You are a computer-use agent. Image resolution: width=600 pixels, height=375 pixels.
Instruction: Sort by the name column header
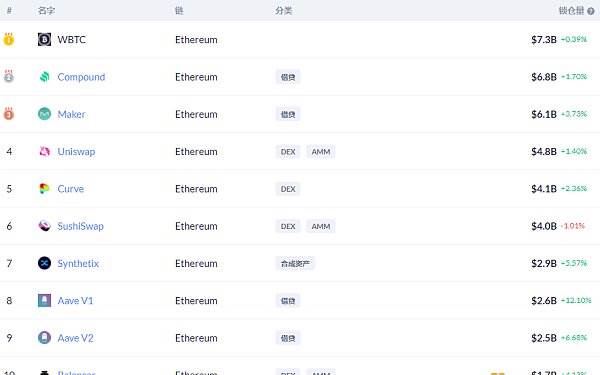click(46, 11)
